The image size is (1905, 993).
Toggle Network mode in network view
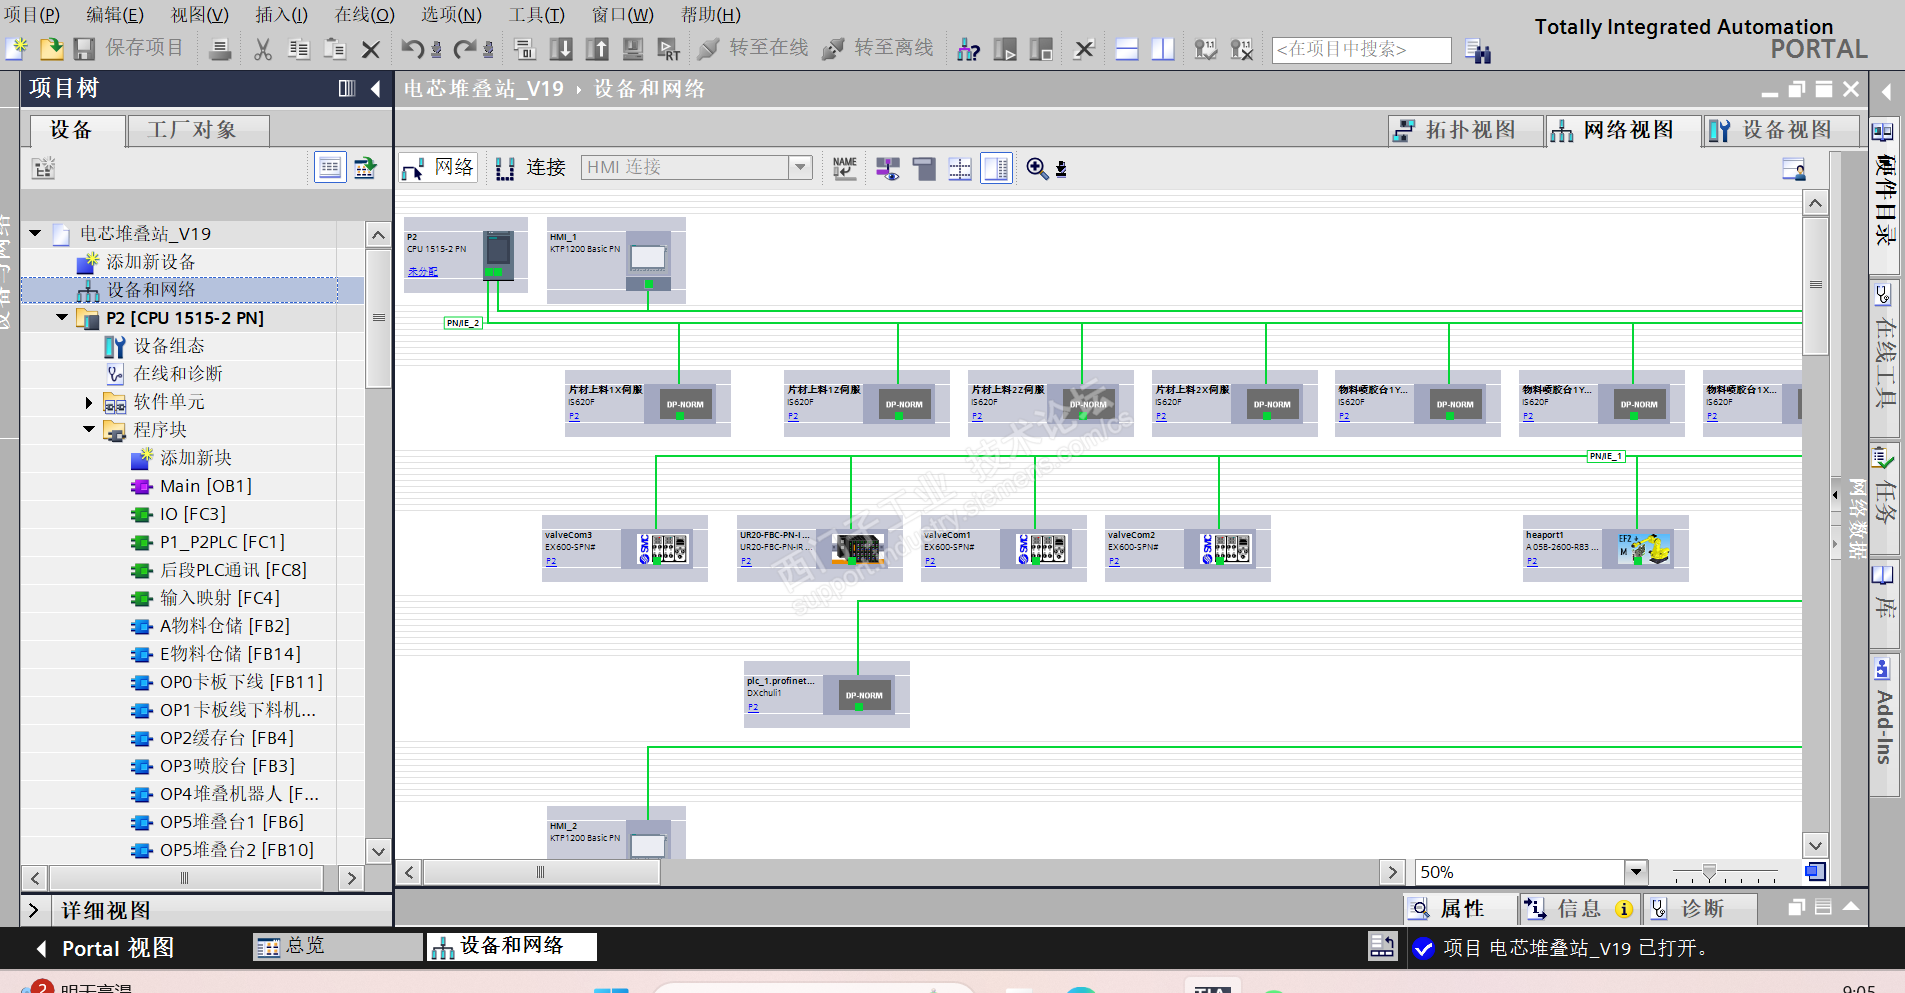438,168
